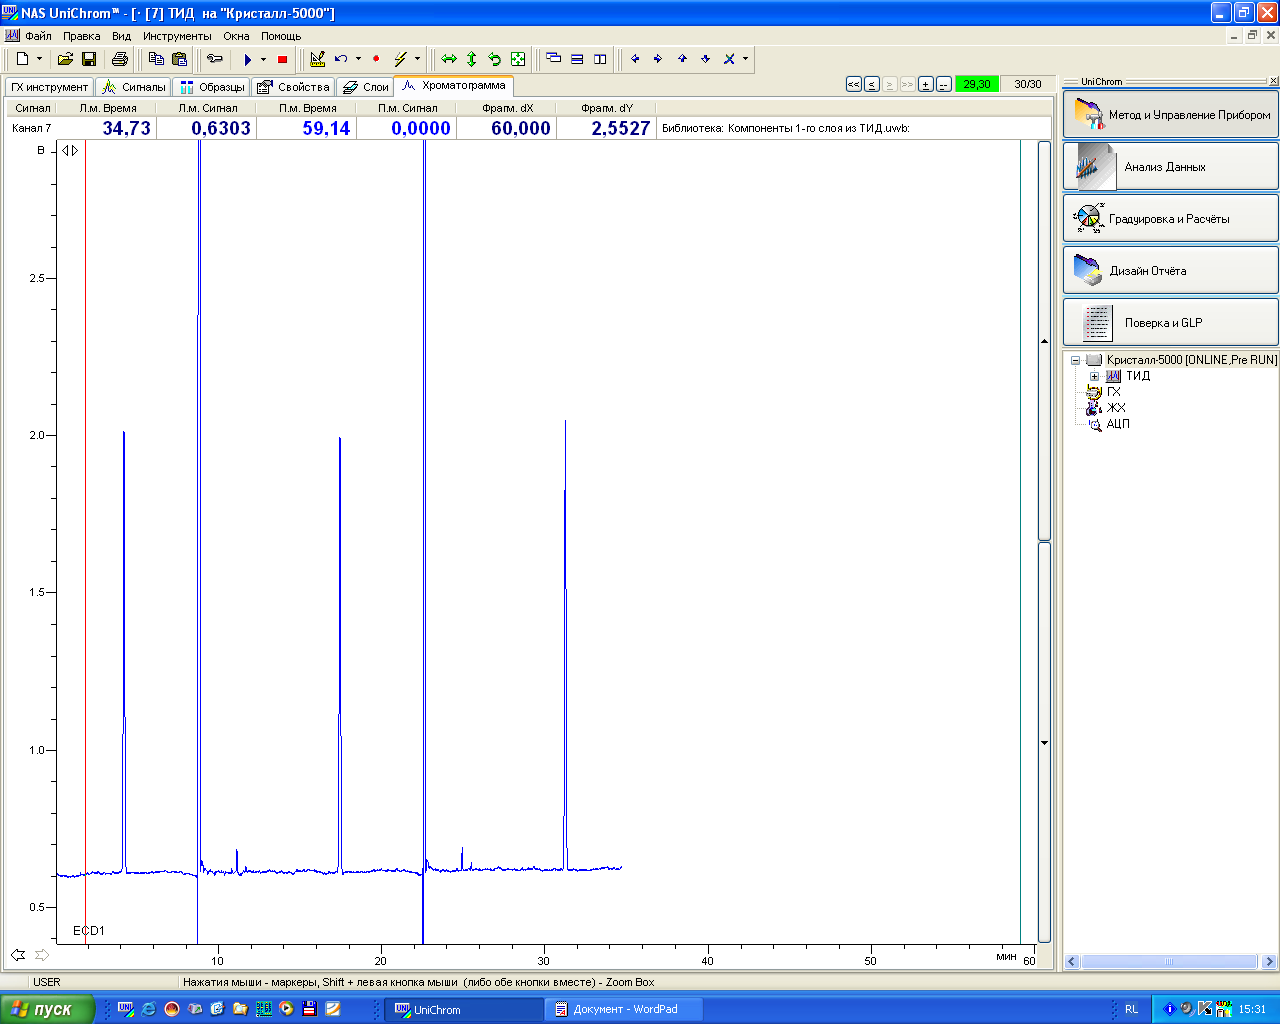Image resolution: width=1280 pixels, height=1024 pixels.
Task: Switch to Документ - WordPad in taskbar
Action: click(624, 1009)
